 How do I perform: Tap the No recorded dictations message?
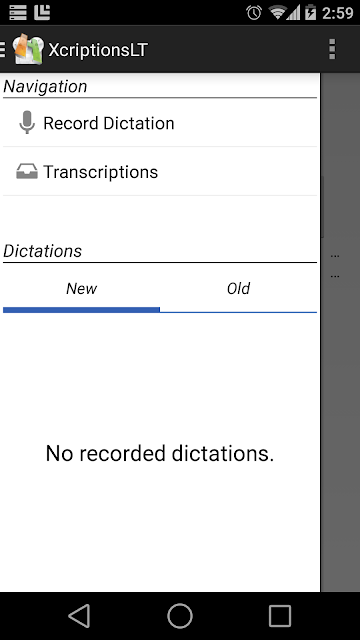[x=160, y=453]
